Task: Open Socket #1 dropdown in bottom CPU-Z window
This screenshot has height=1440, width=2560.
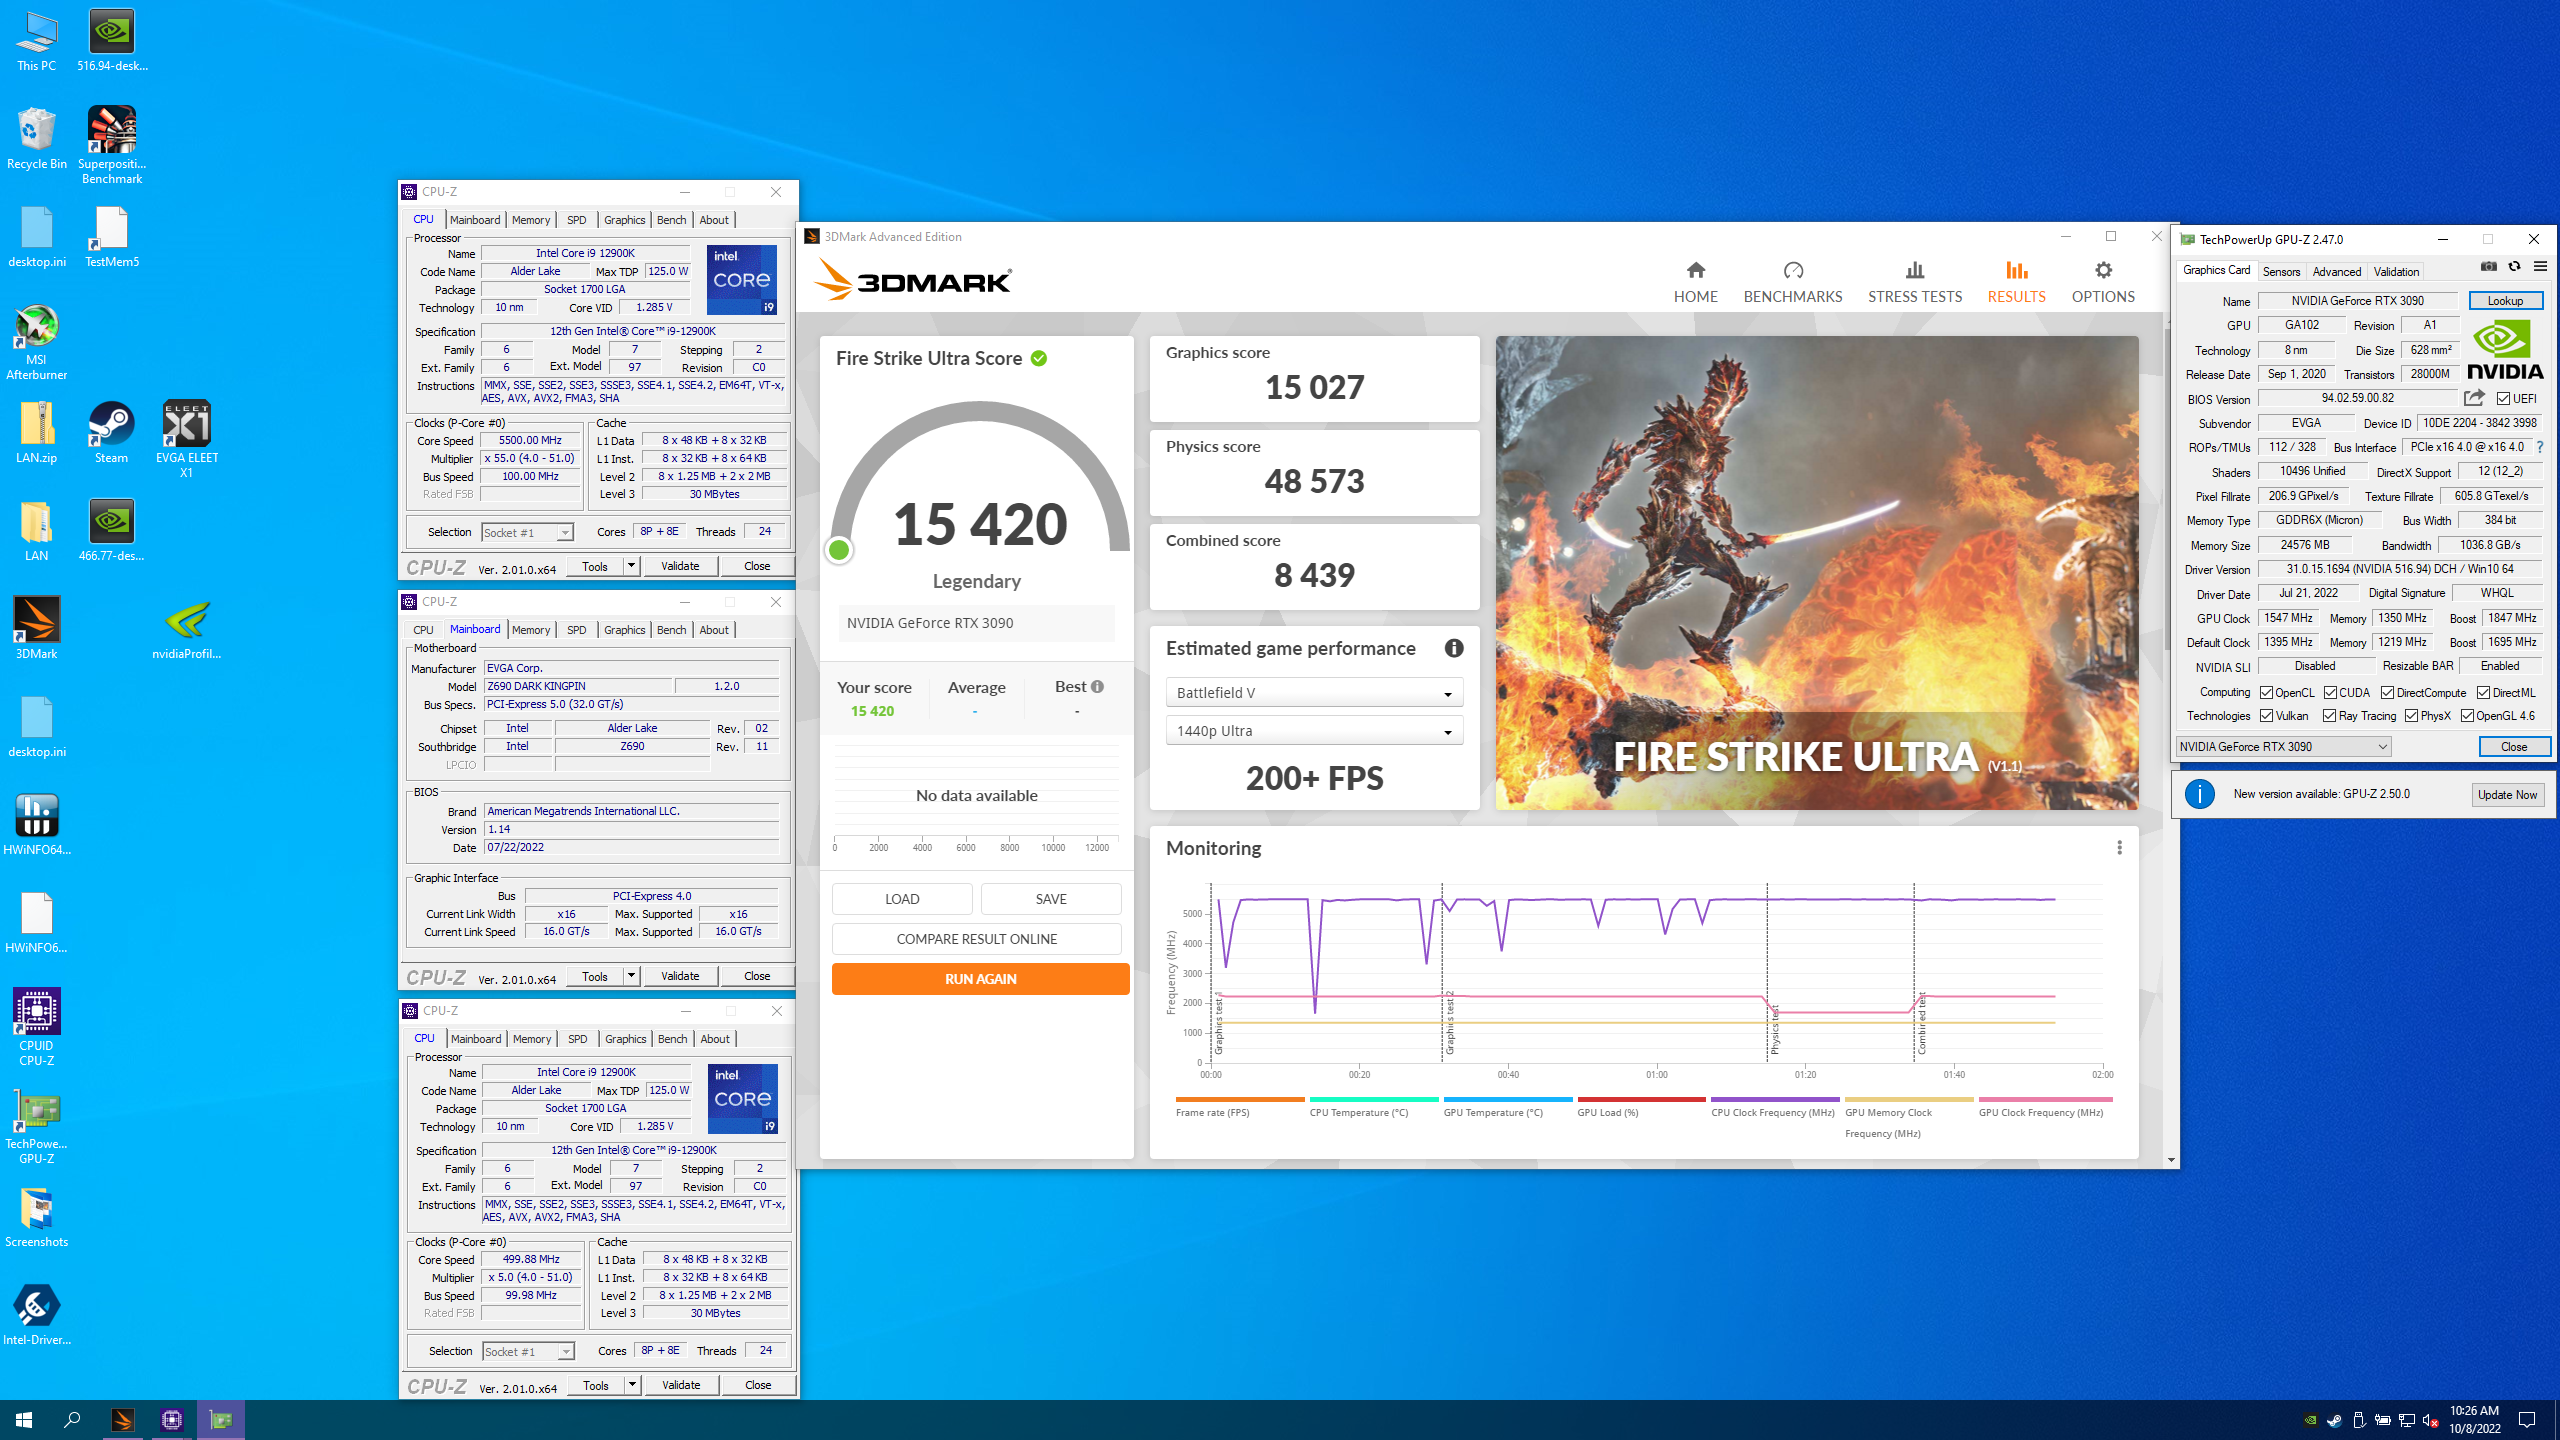Action: [x=528, y=1352]
